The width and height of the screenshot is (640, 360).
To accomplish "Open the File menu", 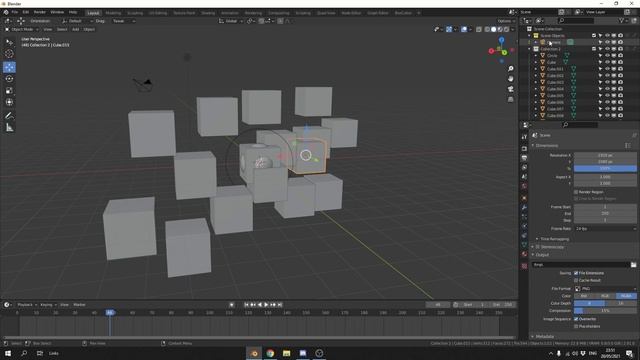I will (x=15, y=12).
